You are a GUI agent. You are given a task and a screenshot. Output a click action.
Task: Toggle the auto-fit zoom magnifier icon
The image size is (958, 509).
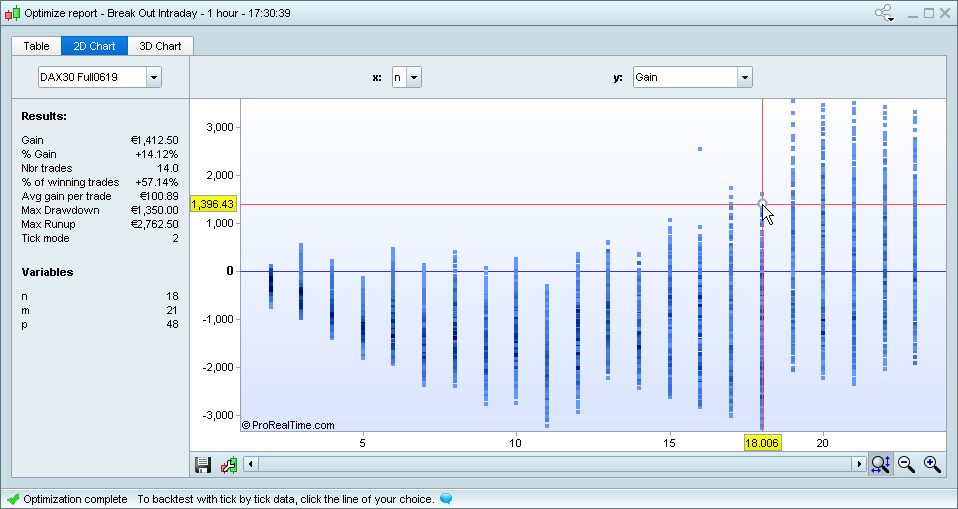(880, 464)
